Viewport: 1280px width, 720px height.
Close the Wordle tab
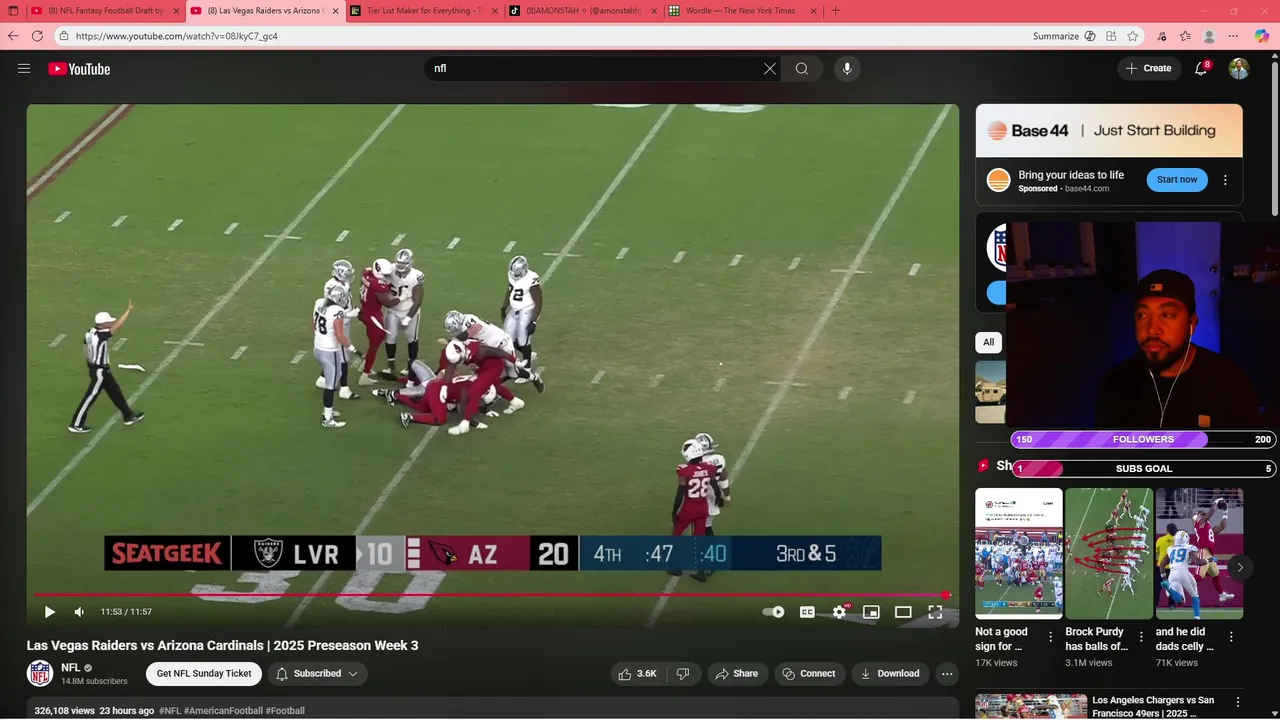(x=812, y=11)
